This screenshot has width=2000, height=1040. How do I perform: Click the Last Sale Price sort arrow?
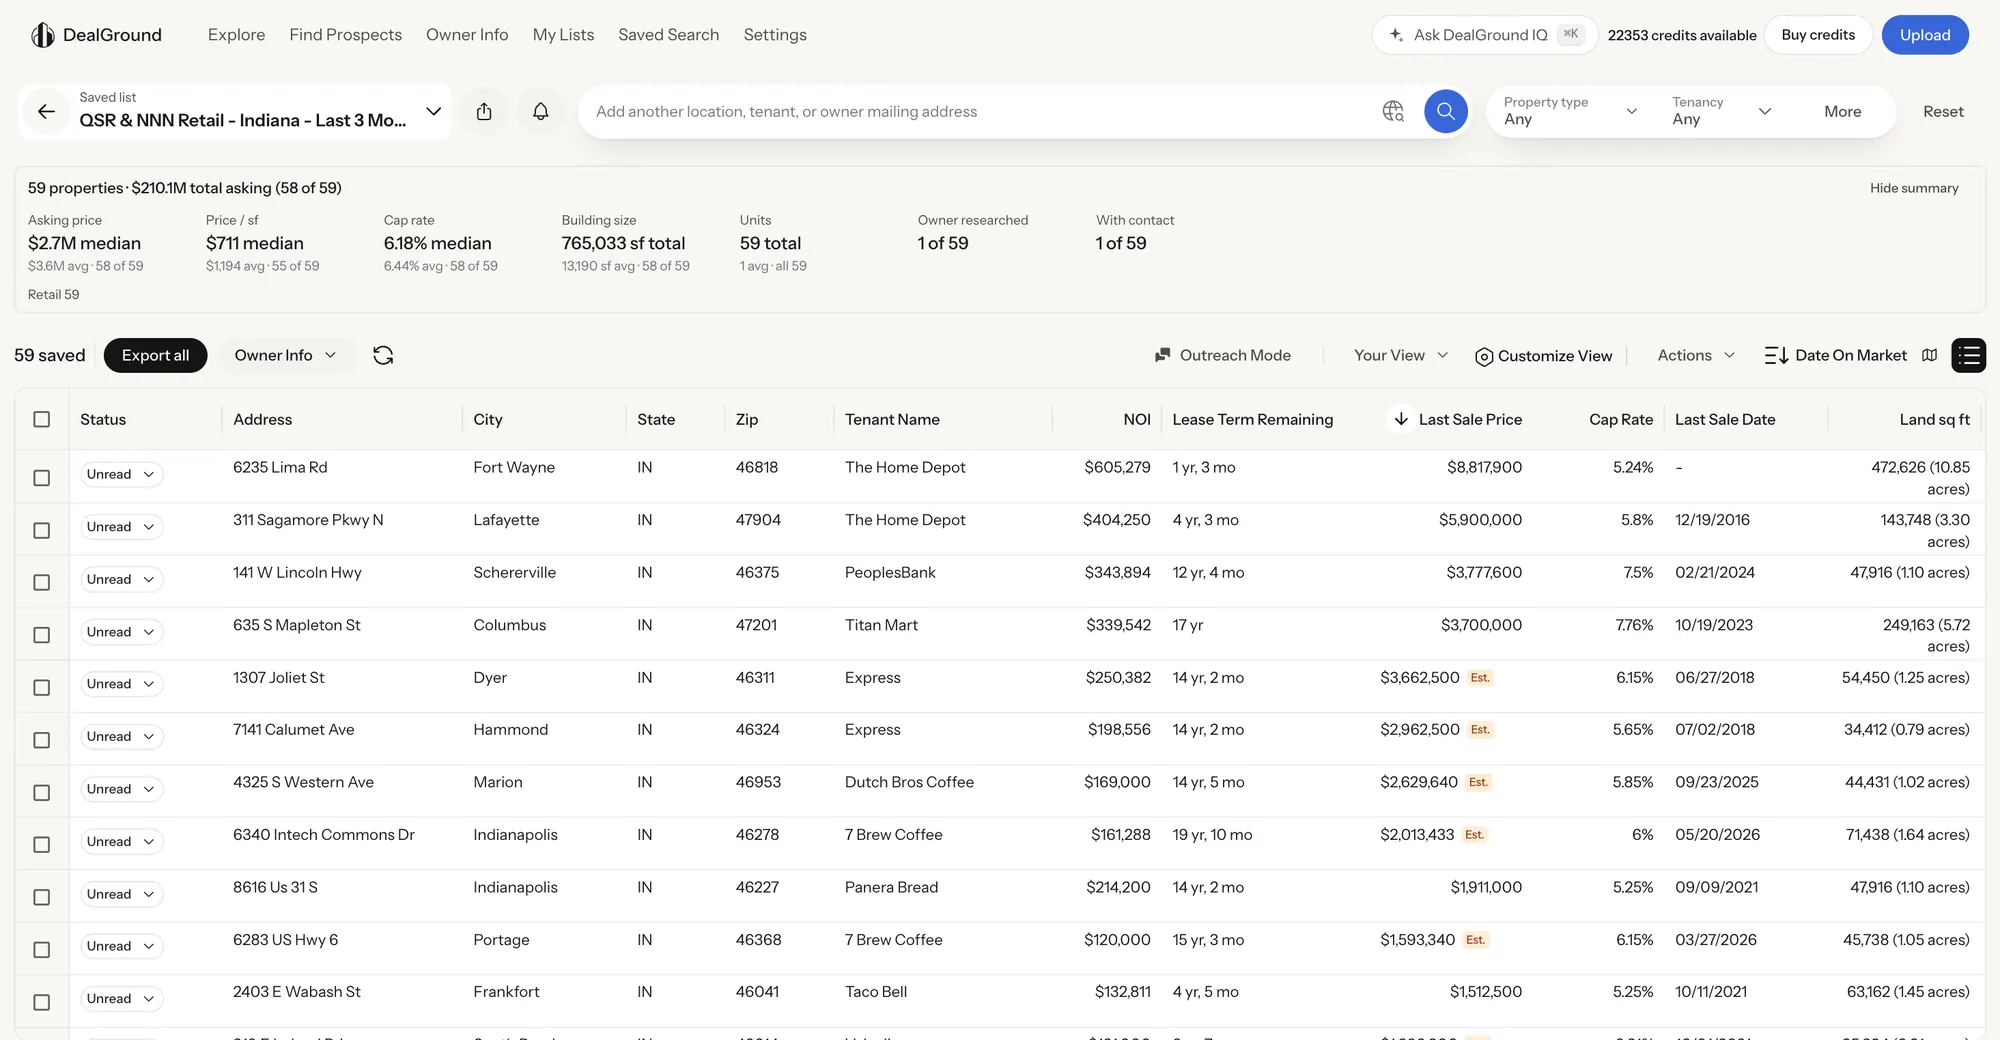(x=1401, y=419)
